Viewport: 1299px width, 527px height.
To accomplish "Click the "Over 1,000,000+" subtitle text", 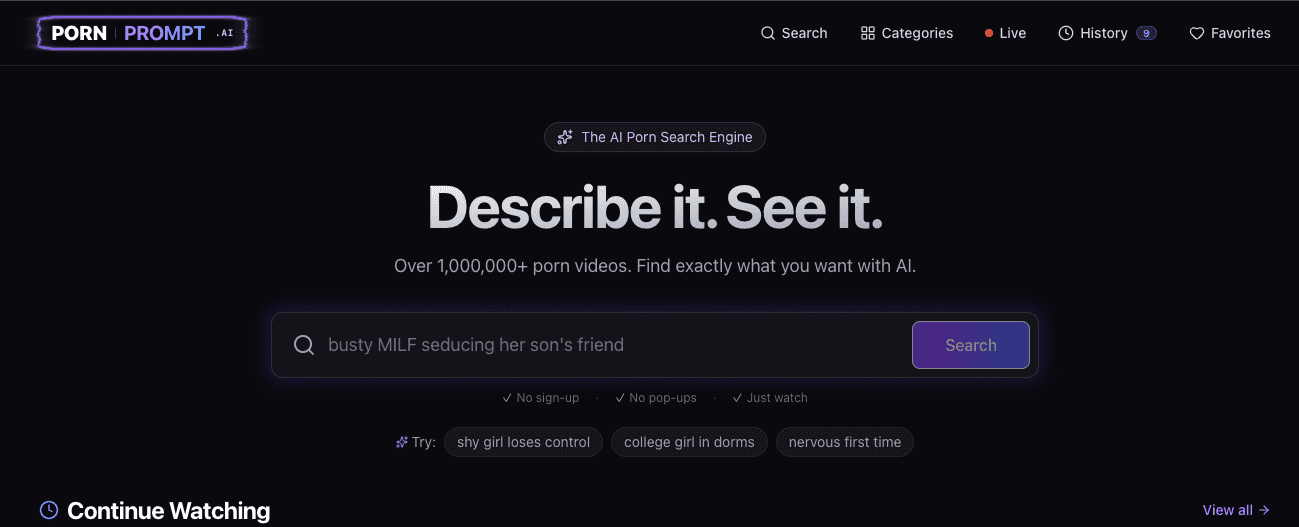I will point(655,266).
